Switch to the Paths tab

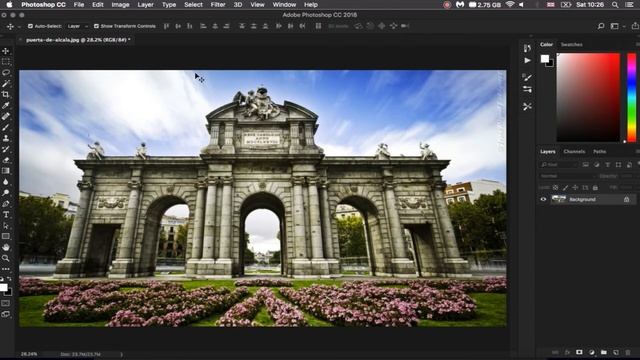coord(600,151)
